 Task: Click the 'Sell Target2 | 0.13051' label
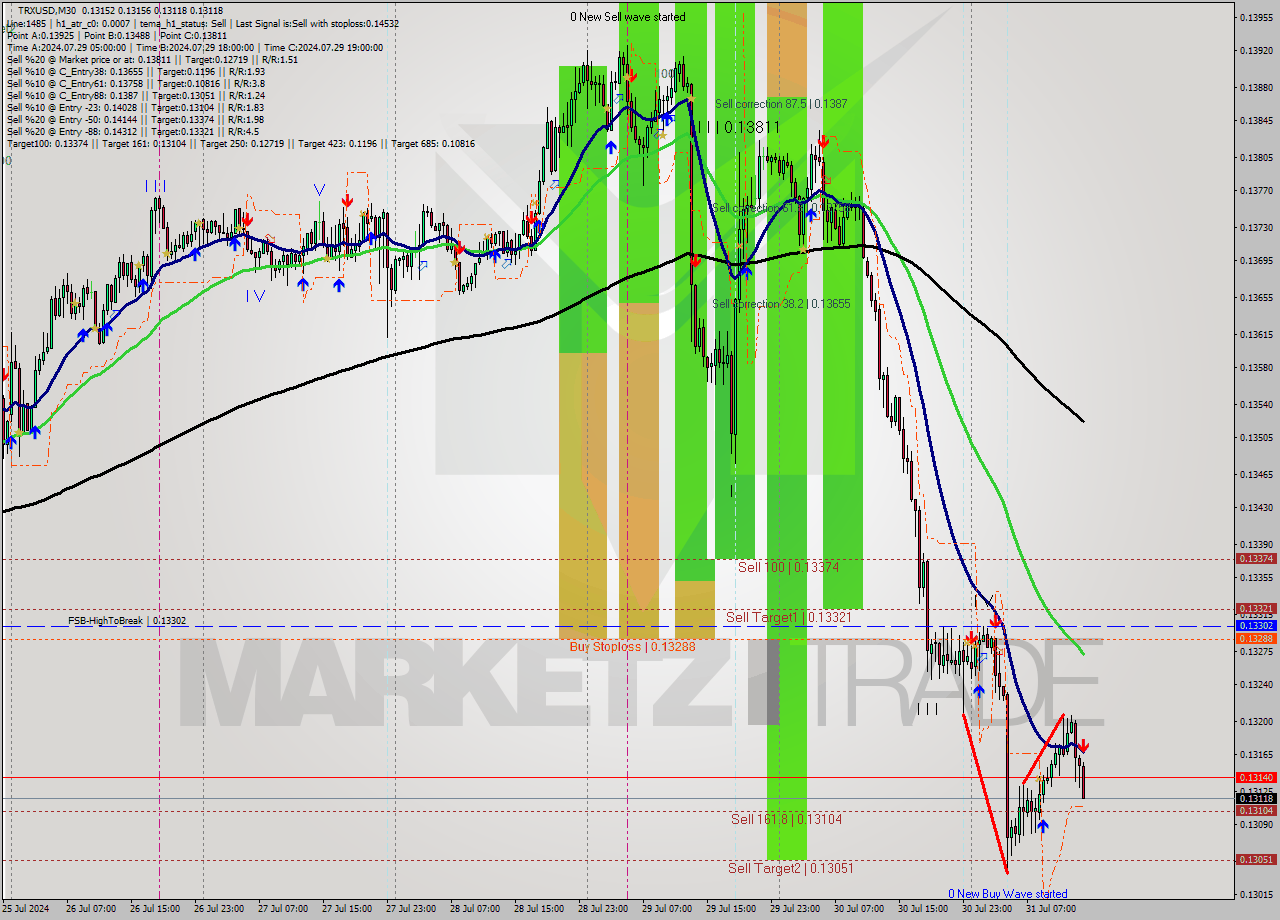[x=791, y=868]
